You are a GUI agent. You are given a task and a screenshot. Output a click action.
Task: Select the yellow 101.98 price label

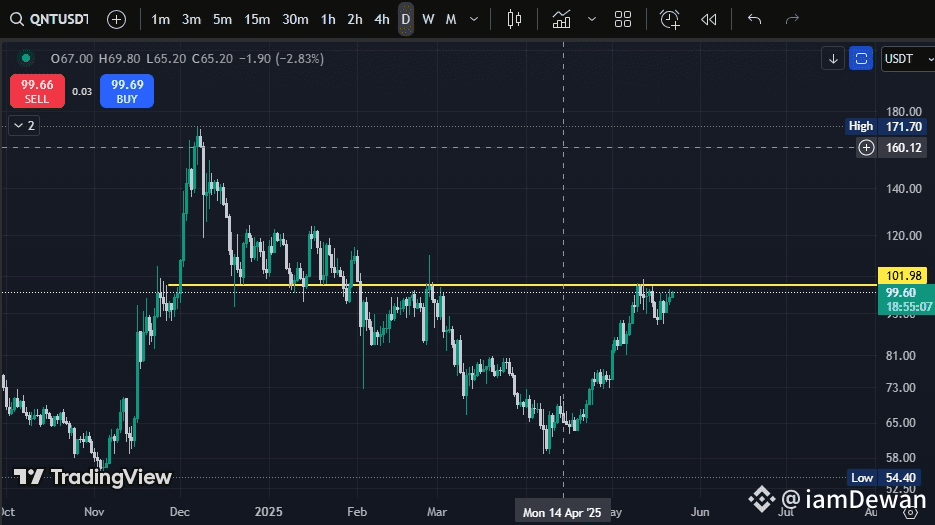click(x=903, y=276)
